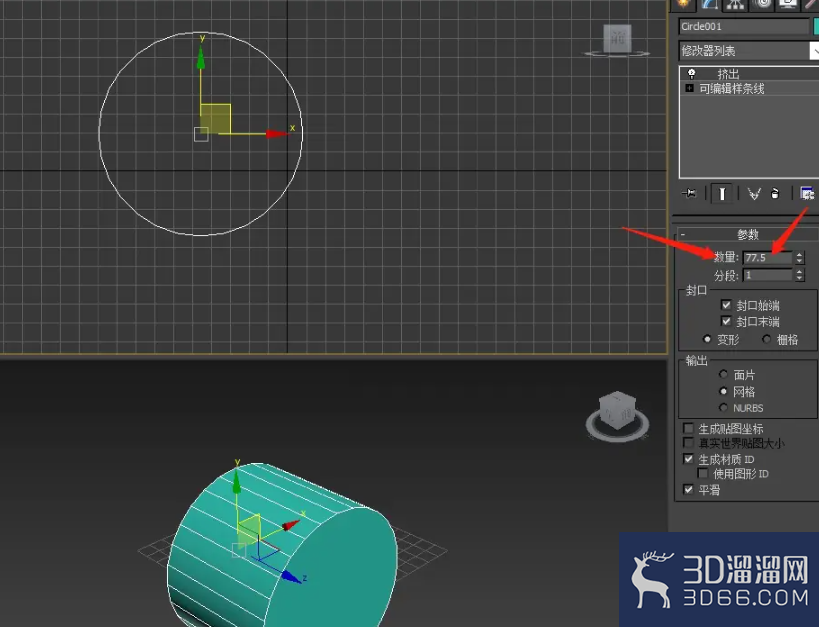Image resolution: width=819 pixels, height=627 pixels.
Task: Click the green Y-axis gizmo arrow in perspective viewport
Action: (237, 482)
